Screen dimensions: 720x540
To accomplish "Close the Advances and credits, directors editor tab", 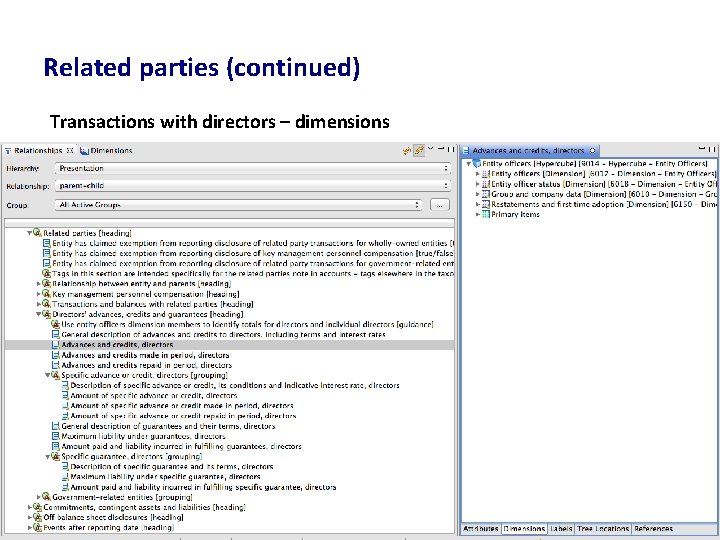I will point(592,151).
